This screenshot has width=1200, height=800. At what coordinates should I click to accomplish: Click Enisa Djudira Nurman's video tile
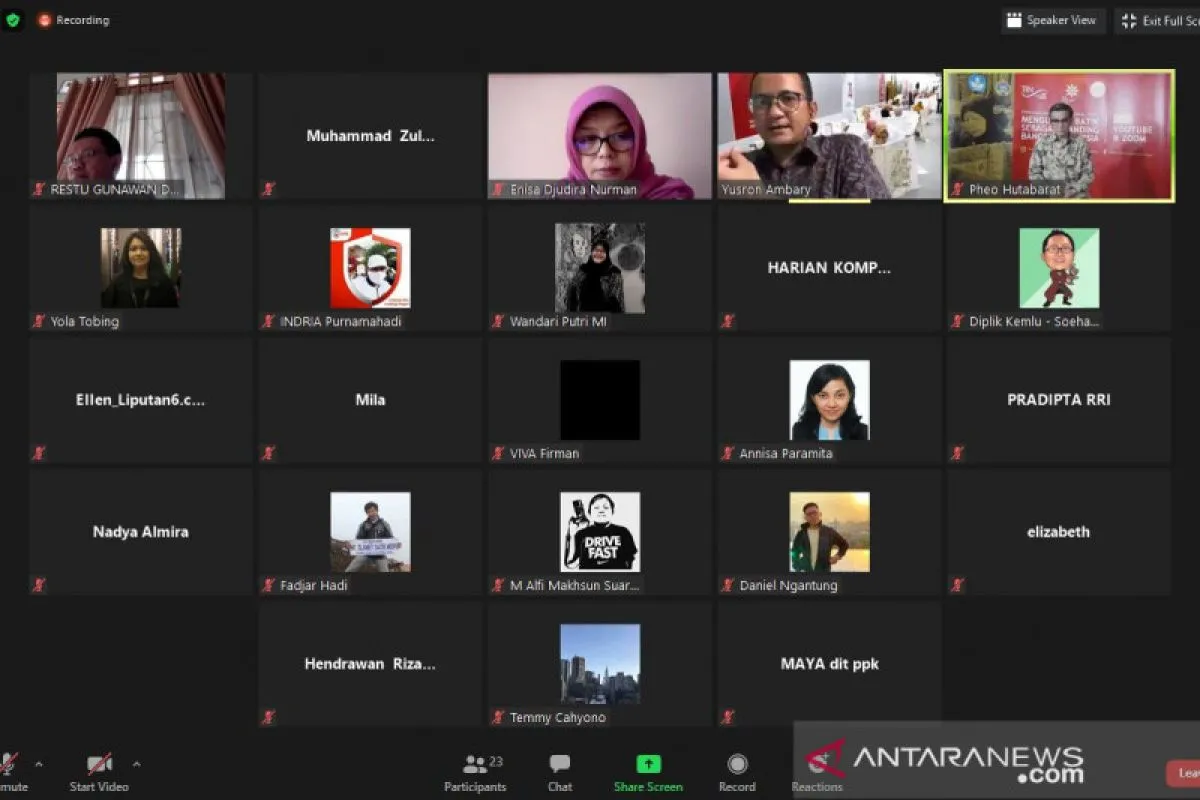pos(600,135)
